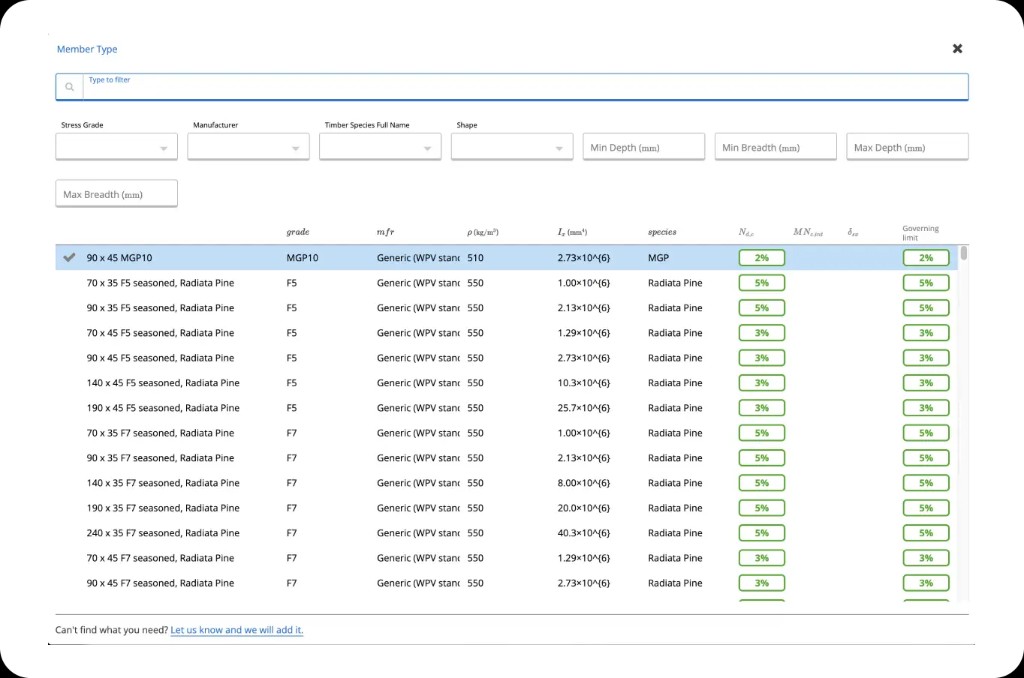Click inside the Min Depth (mm) field
Screen dimensions: 1024x678
[643, 146]
